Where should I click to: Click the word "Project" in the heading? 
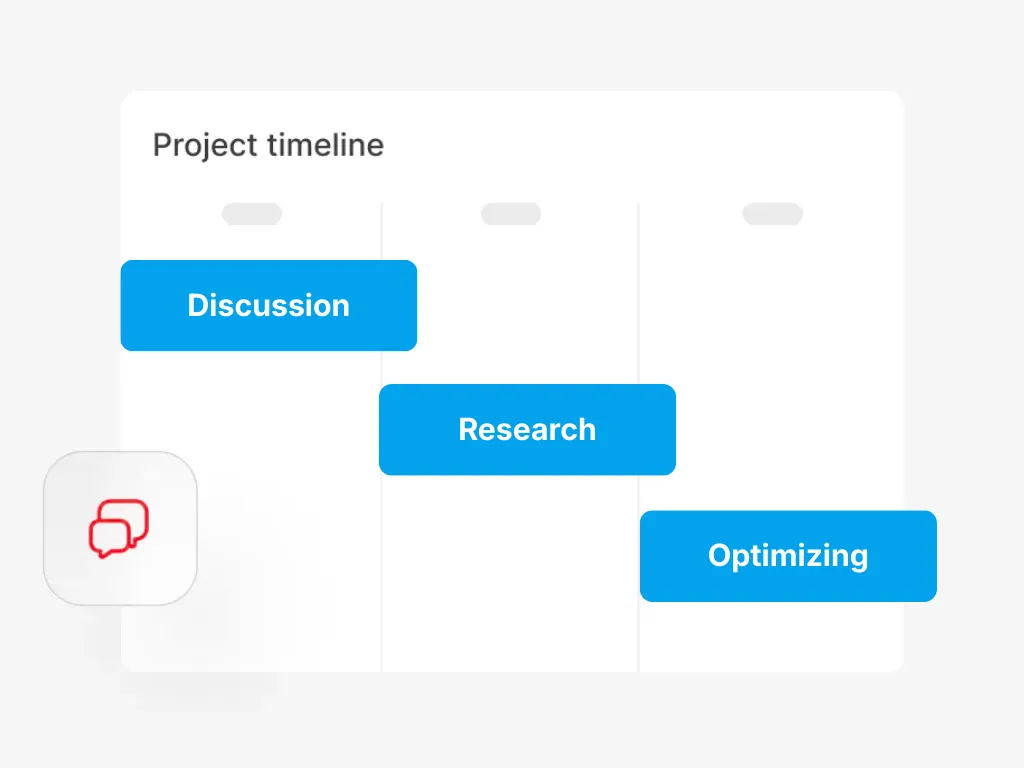[206, 145]
